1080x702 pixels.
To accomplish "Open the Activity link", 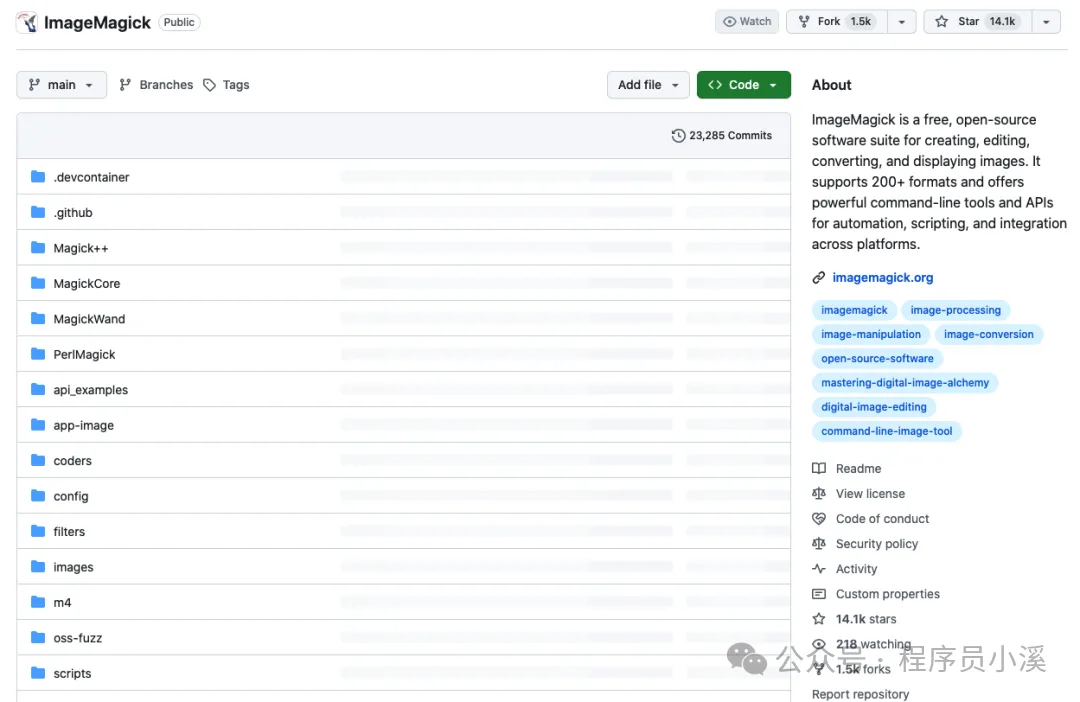I will coord(856,569).
